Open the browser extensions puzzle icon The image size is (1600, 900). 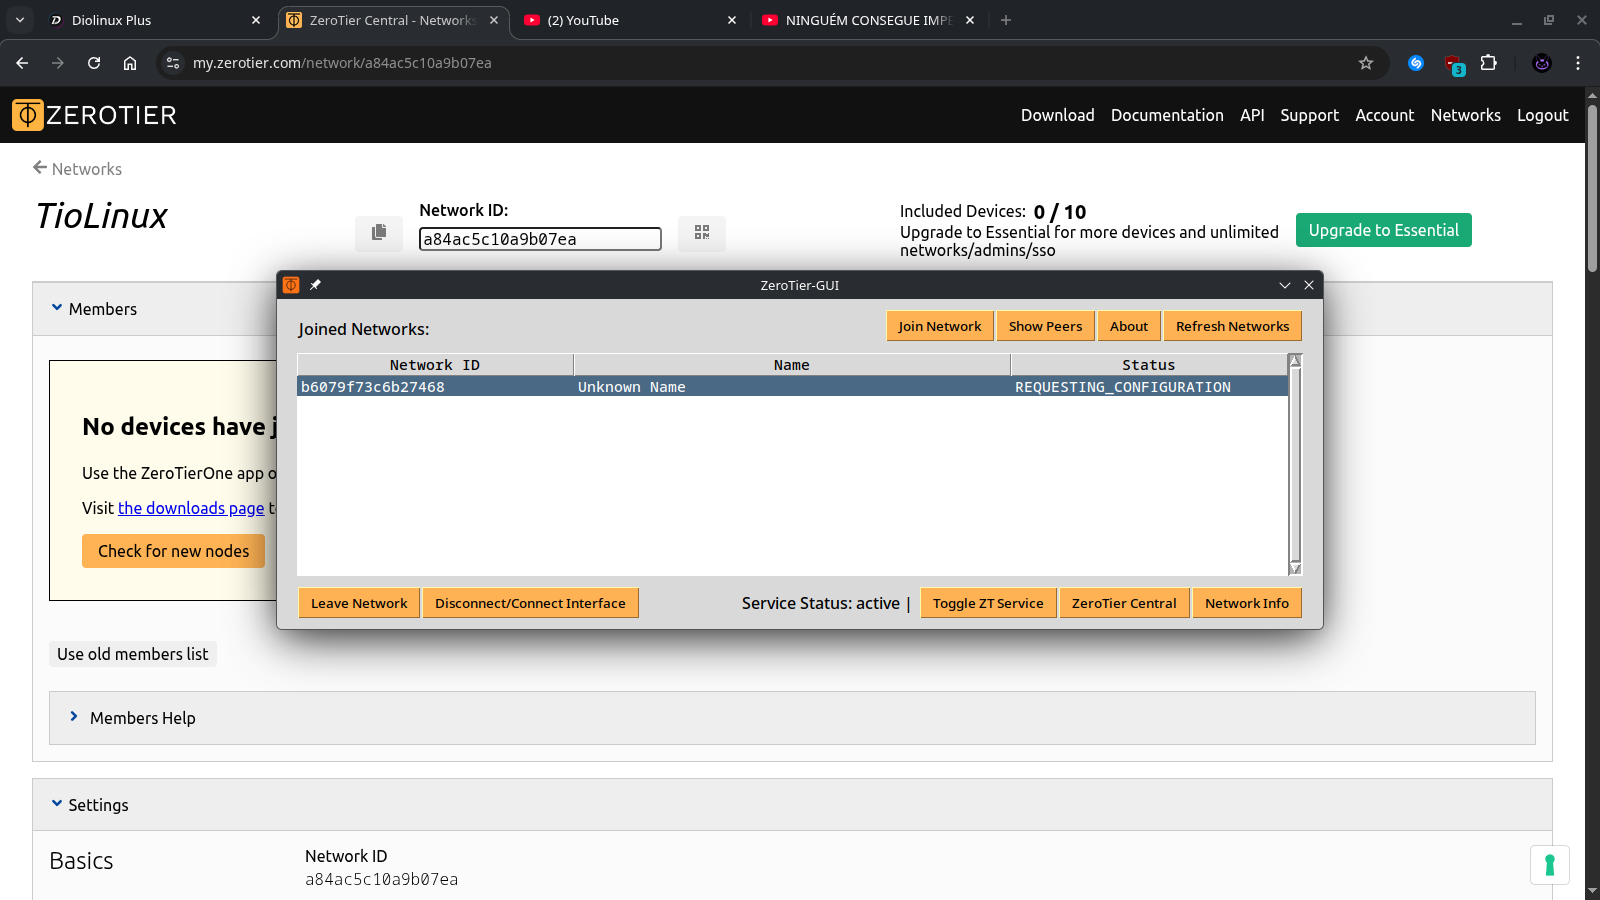point(1488,63)
